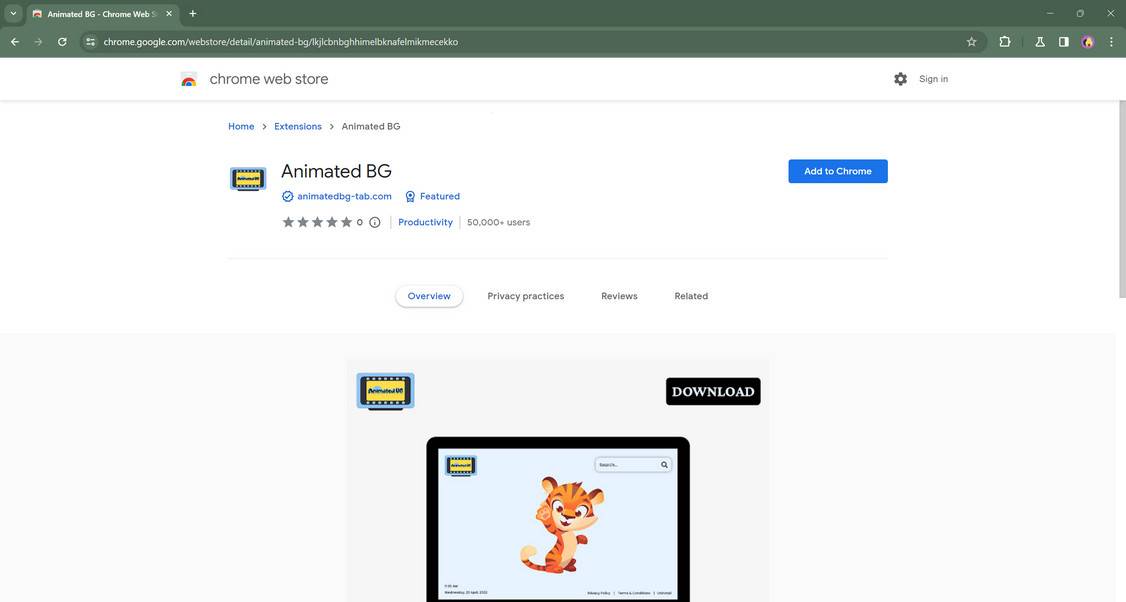Image resolution: width=1126 pixels, height=602 pixels.
Task: Bookmark this page with the star icon
Action: (972, 42)
